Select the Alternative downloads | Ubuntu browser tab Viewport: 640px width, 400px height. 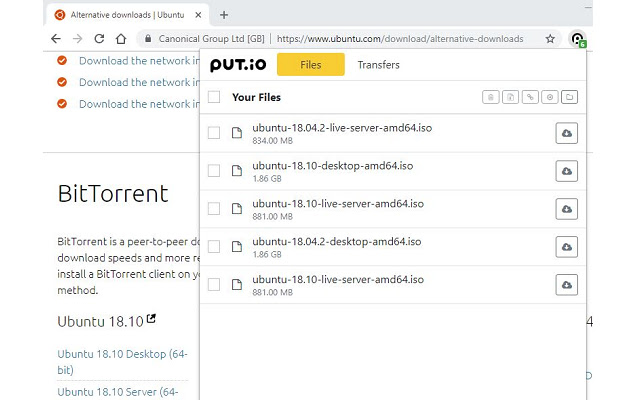(127, 15)
